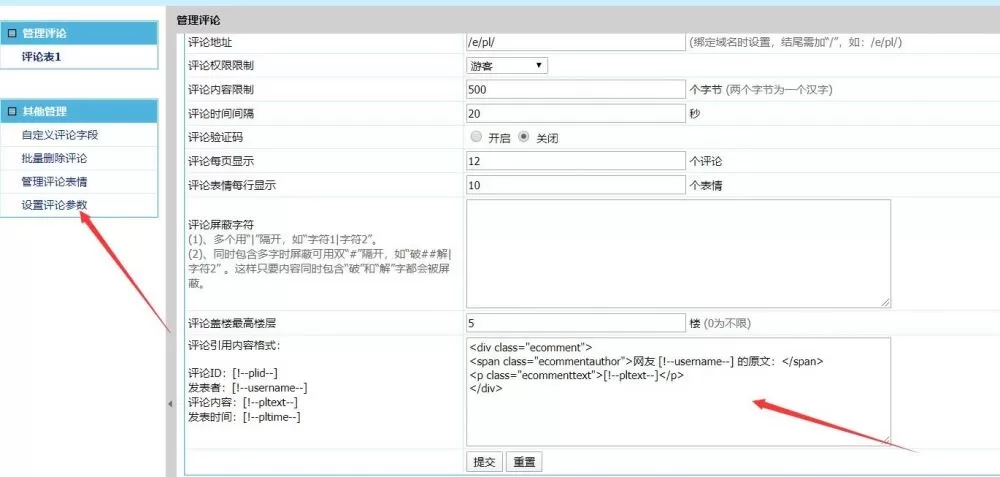Collapse the 其他管理 panel icon
Screen dimensions: 1000x477
pyautogui.click(x=12, y=112)
